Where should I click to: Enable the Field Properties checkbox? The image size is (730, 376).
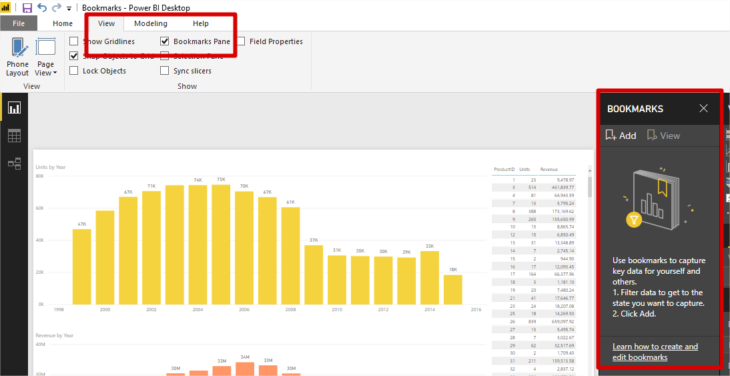pos(240,41)
